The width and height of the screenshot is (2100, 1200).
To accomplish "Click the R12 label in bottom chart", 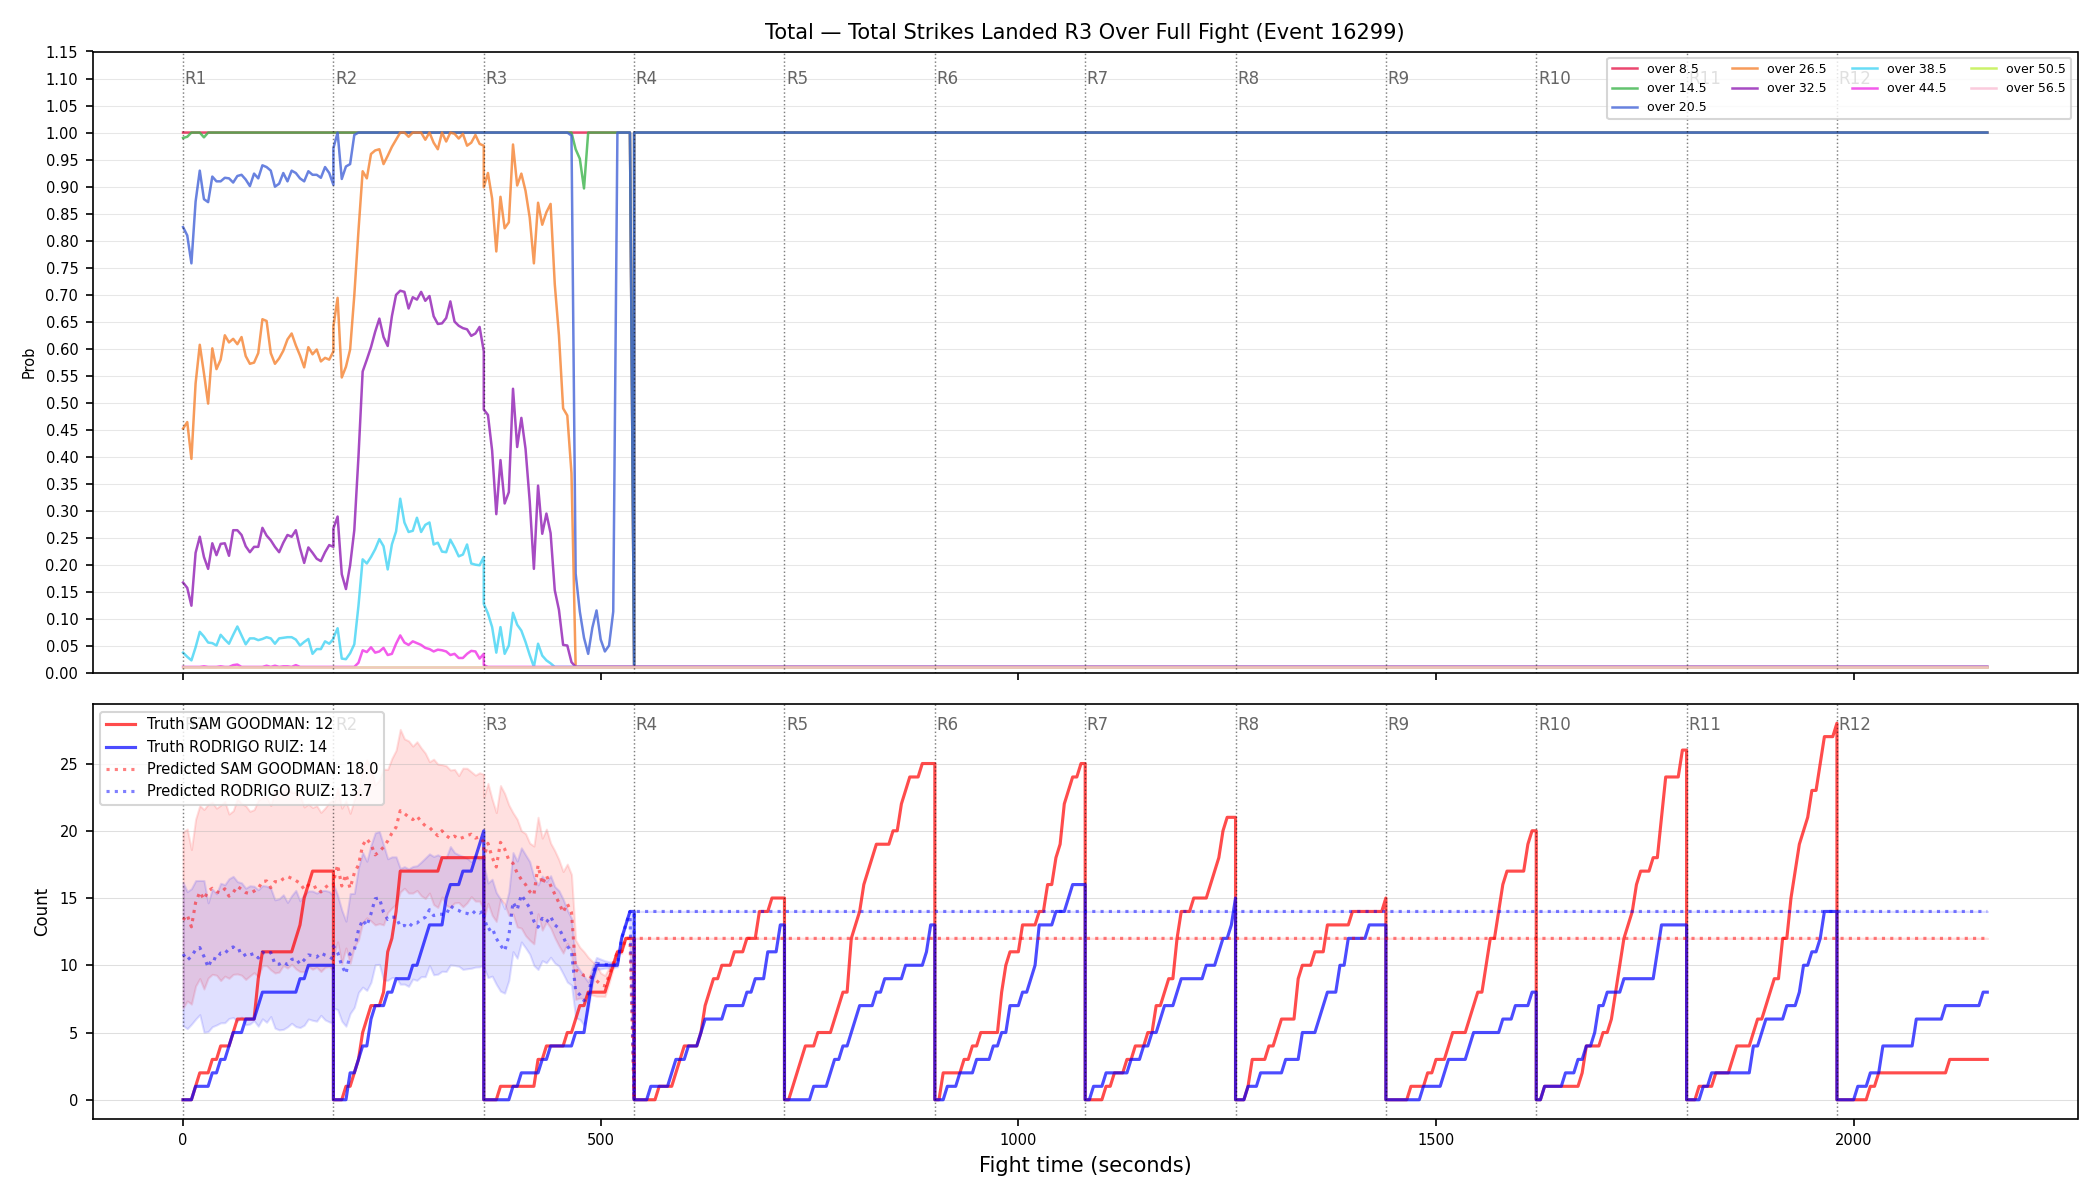I will pyautogui.click(x=1854, y=724).
